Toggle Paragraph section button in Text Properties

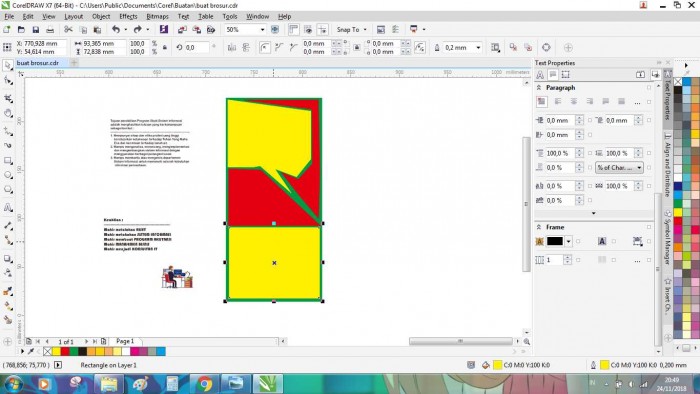click(x=553, y=75)
